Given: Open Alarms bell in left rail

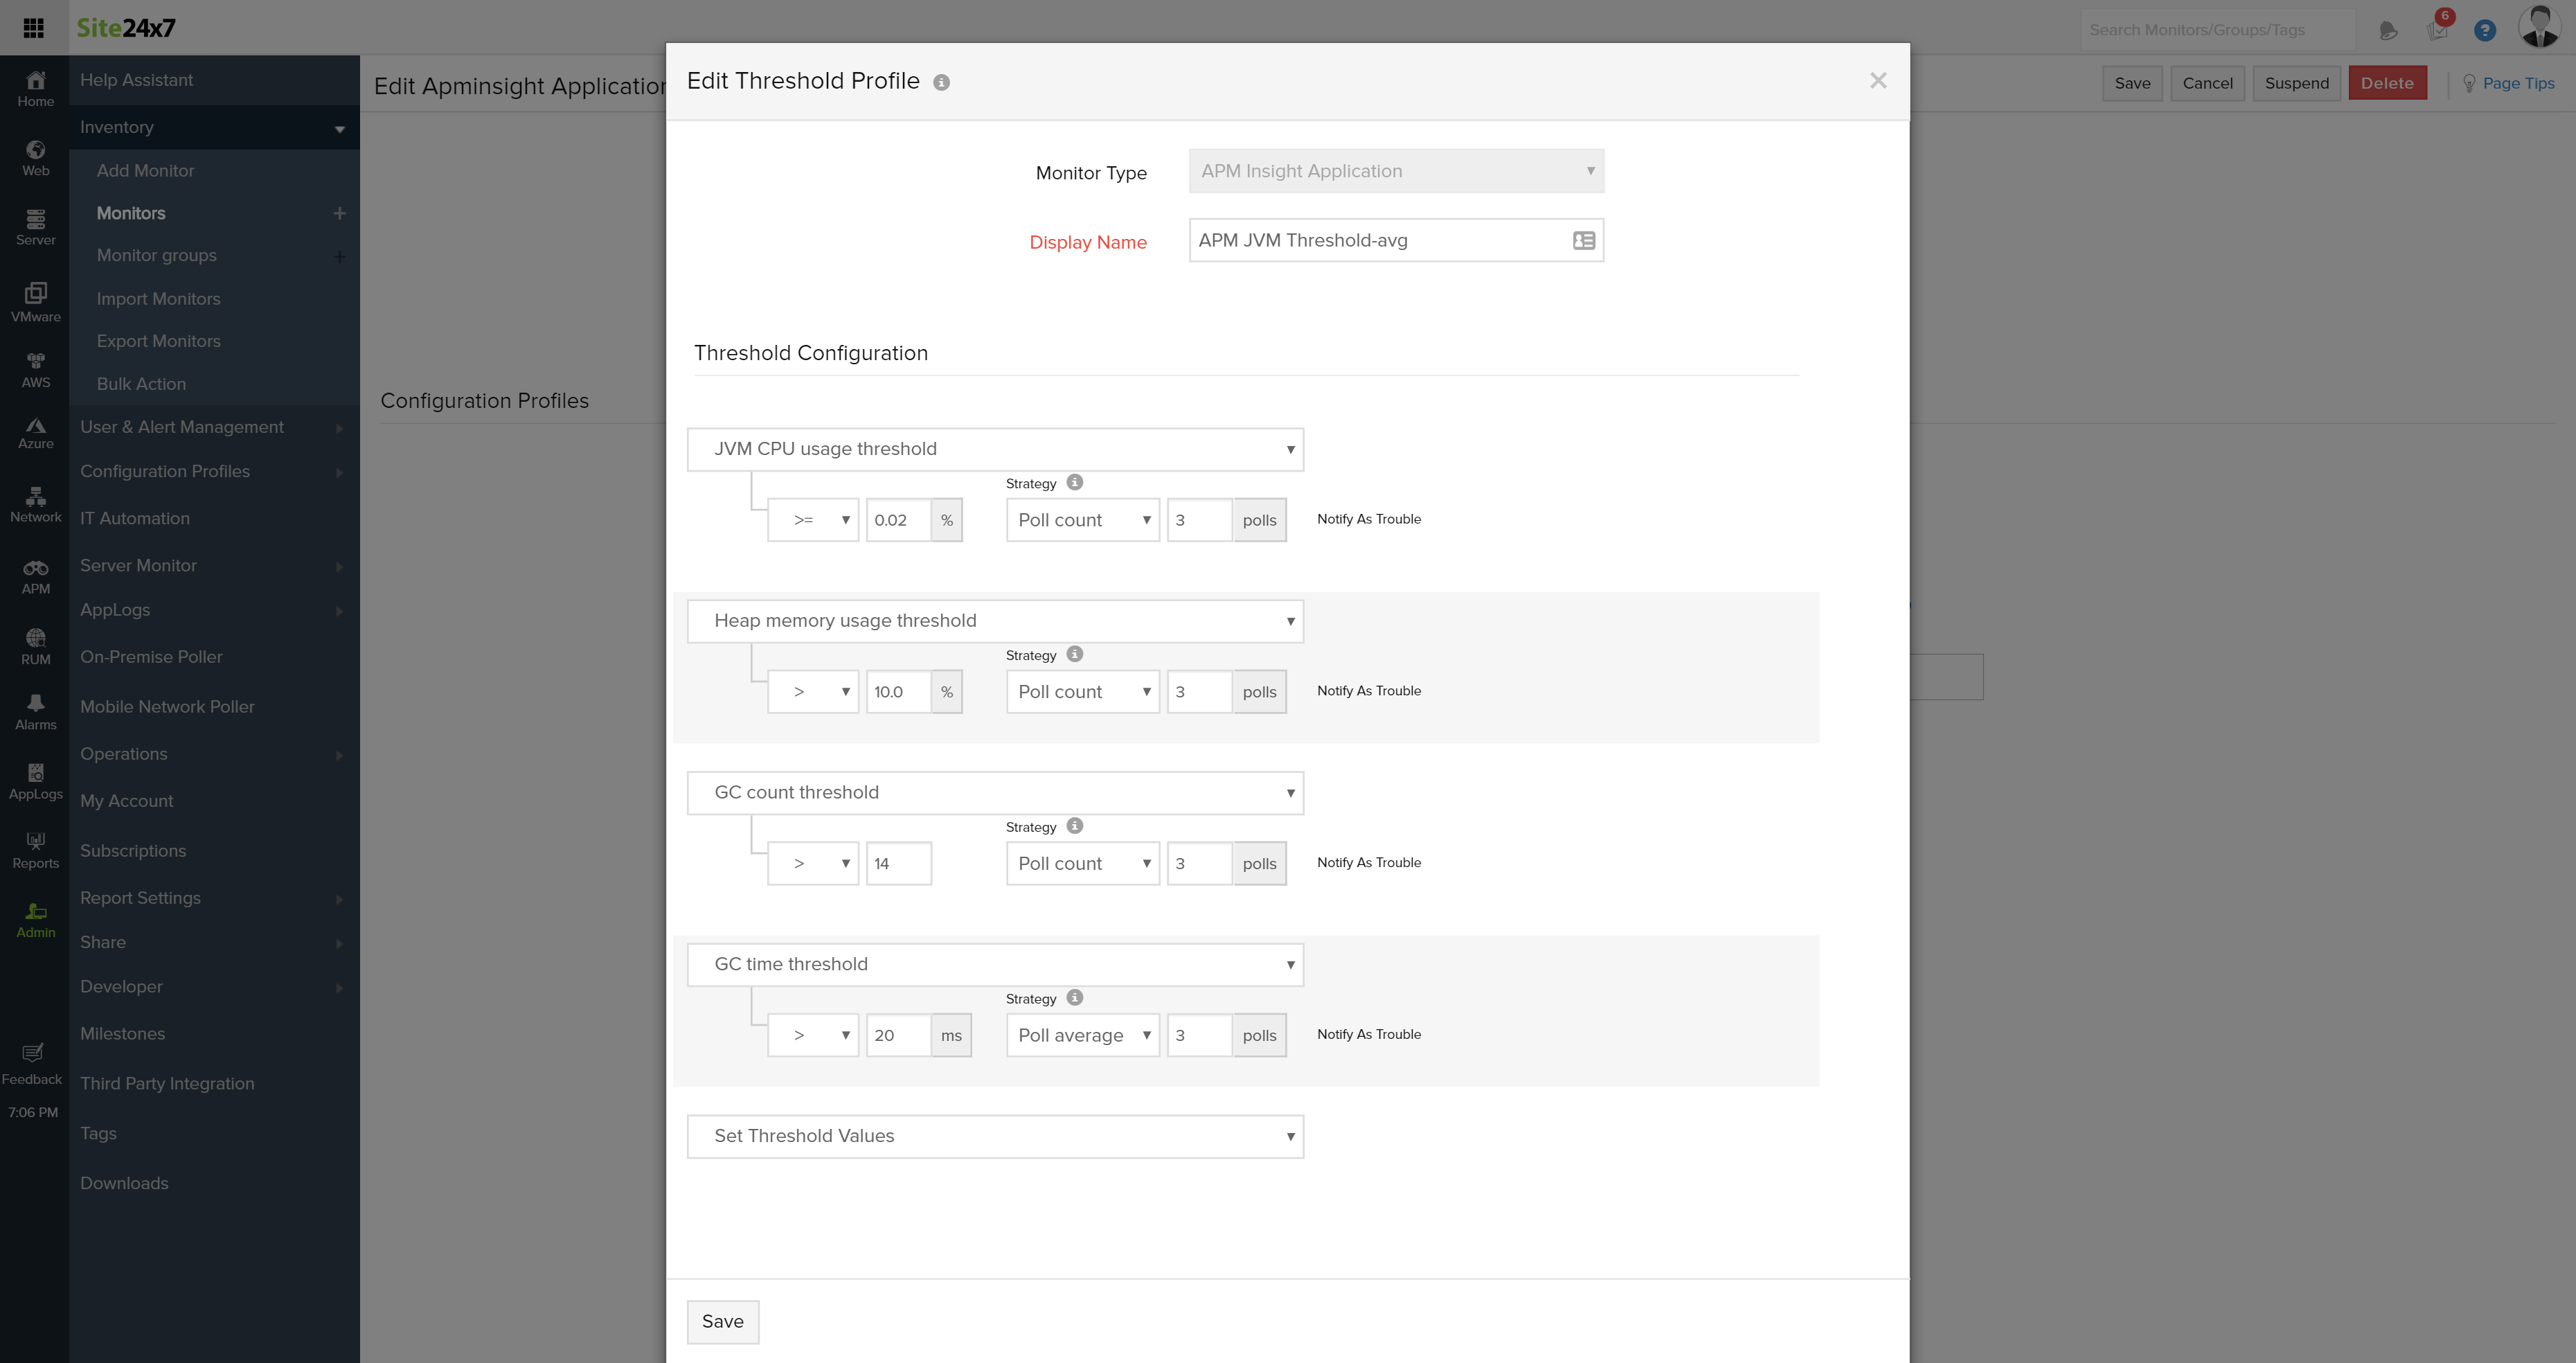Looking at the screenshot, I should click(x=36, y=711).
